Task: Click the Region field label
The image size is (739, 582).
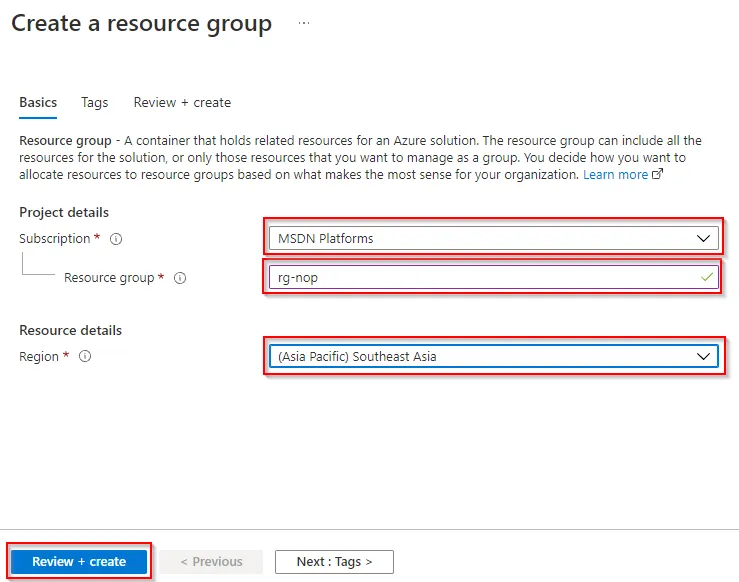Action: 39,357
